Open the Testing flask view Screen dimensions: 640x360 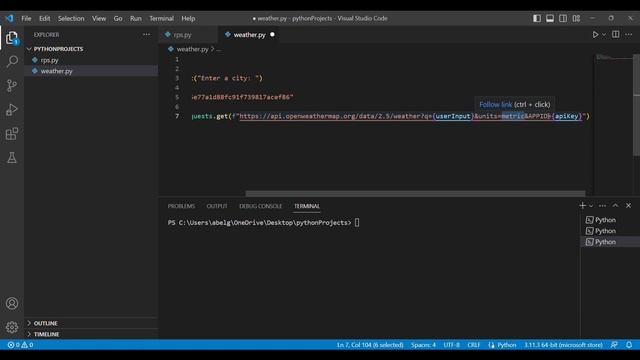pyautogui.click(x=12, y=158)
